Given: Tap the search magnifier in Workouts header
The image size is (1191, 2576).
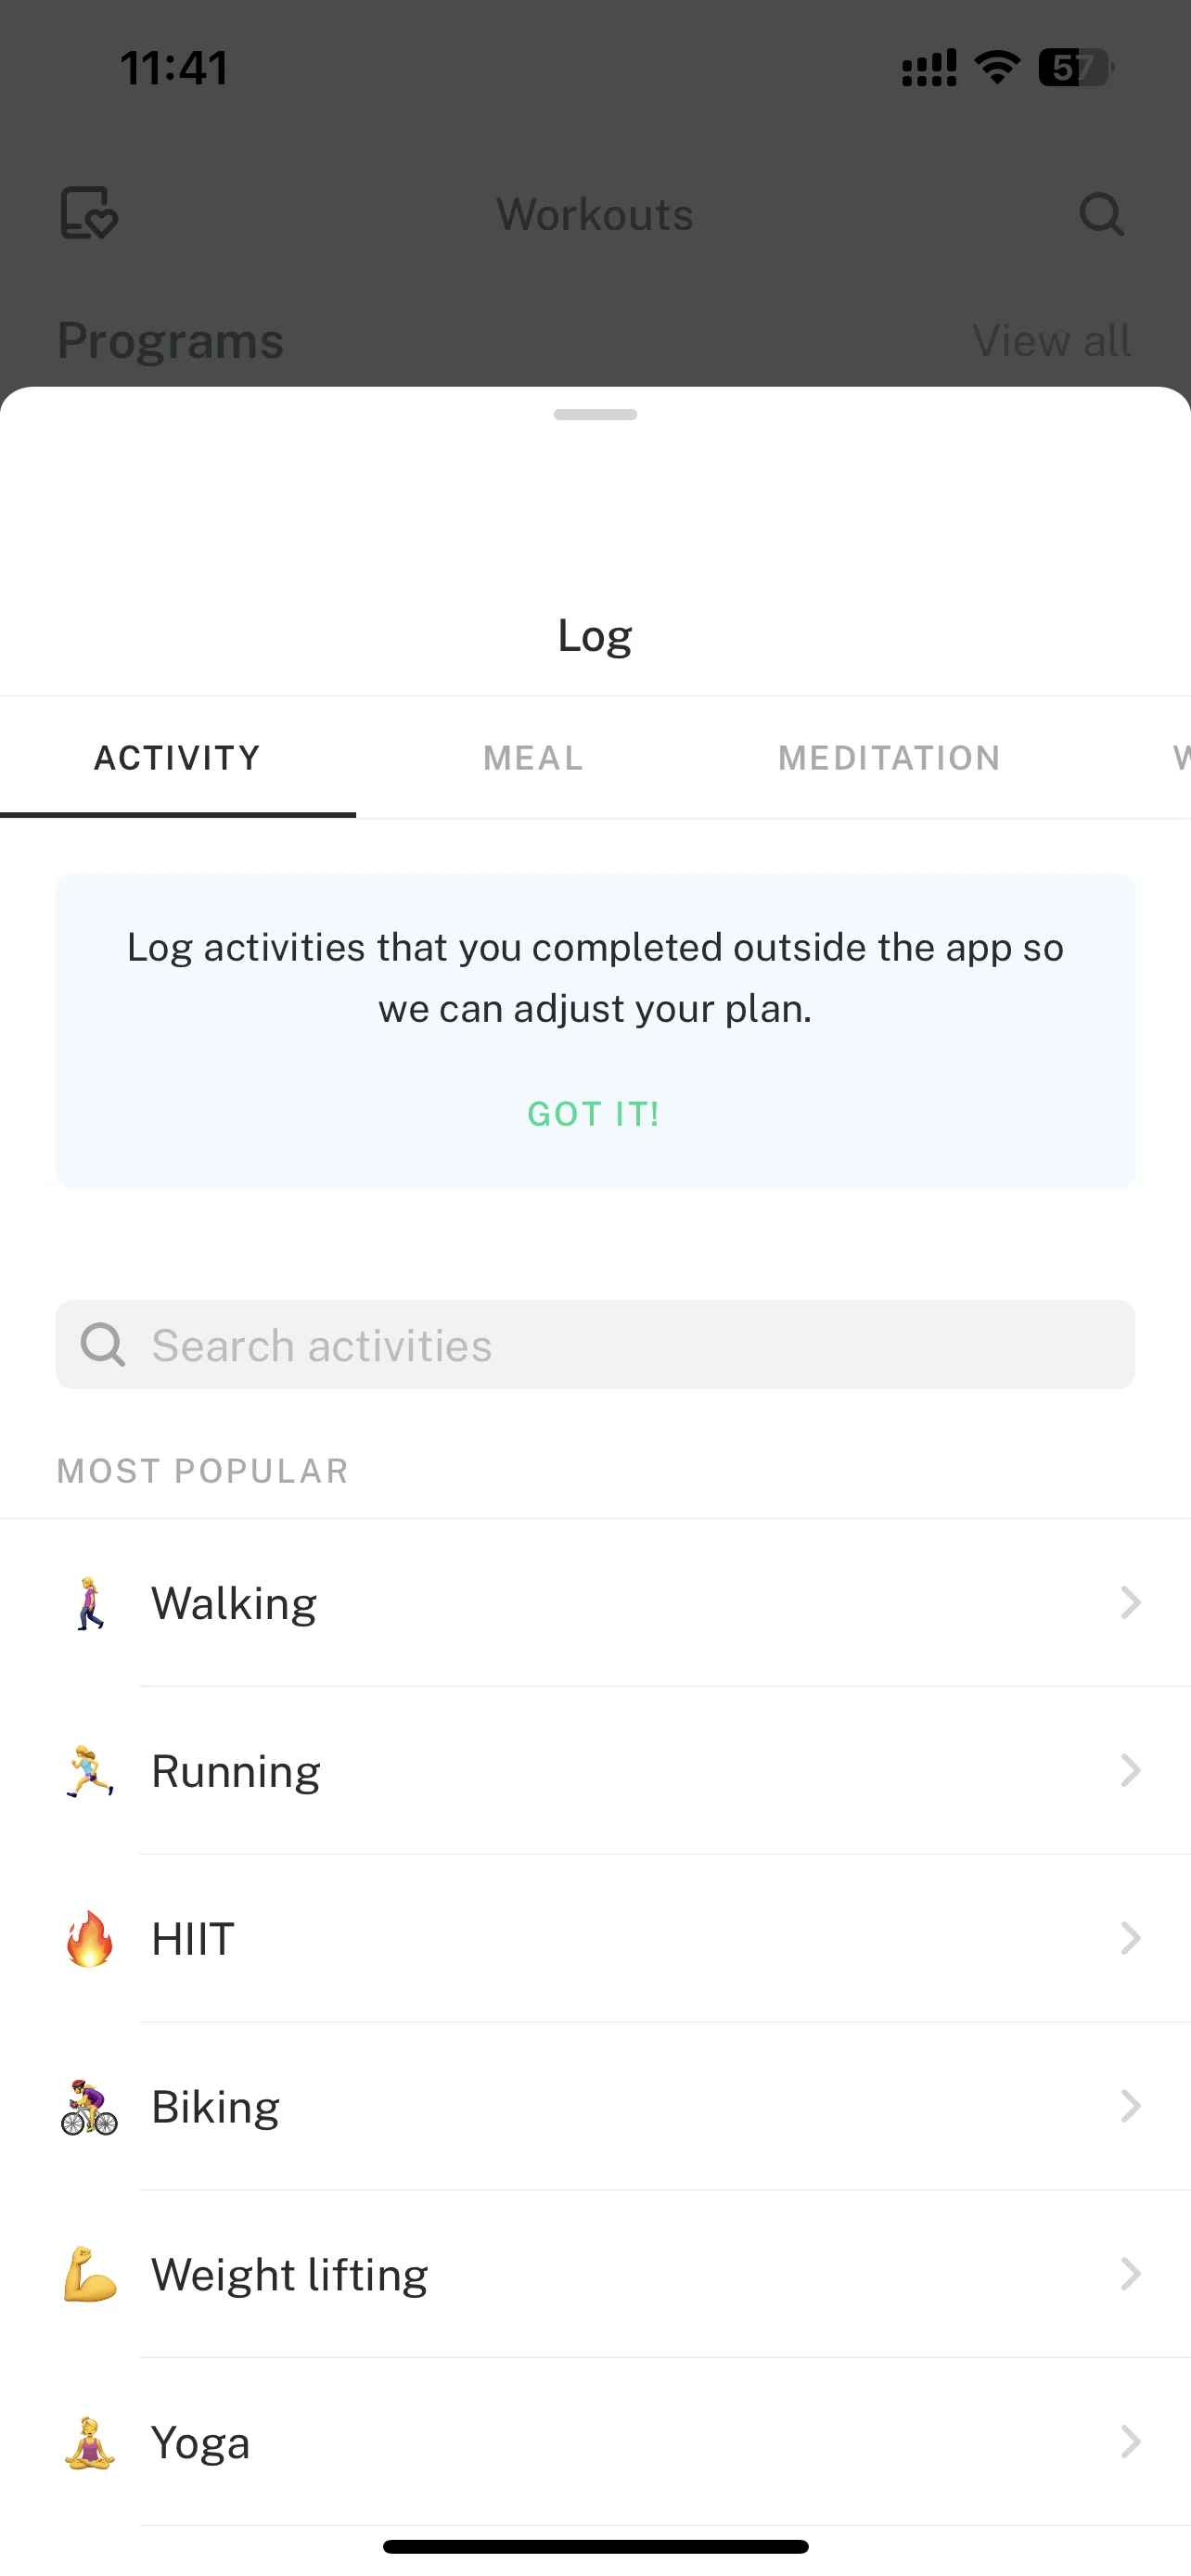Looking at the screenshot, I should click(x=1102, y=214).
